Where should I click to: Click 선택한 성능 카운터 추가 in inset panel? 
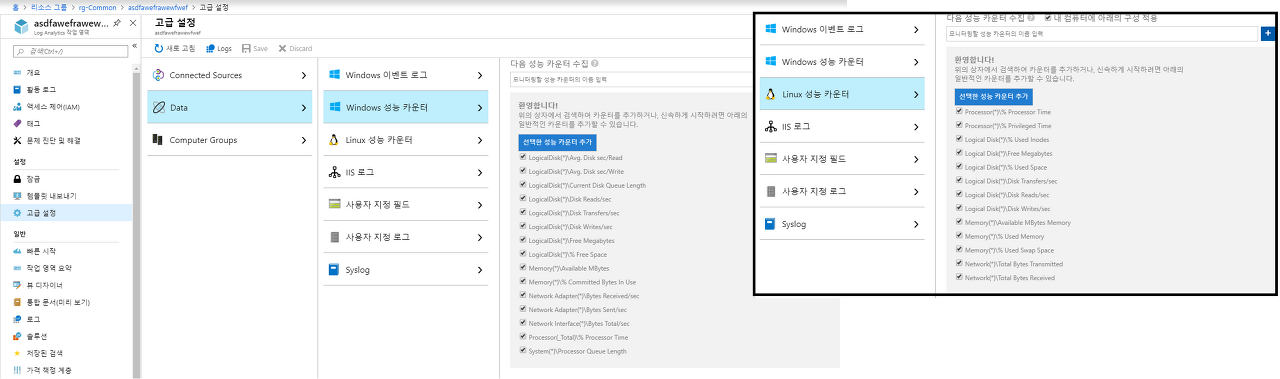coord(993,96)
